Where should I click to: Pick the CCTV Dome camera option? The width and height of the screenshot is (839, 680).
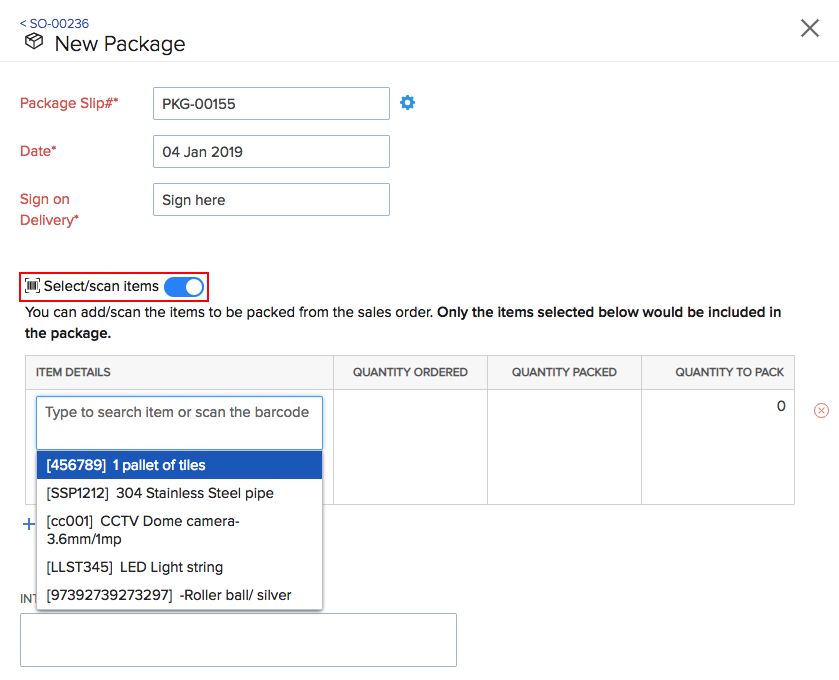[179, 529]
